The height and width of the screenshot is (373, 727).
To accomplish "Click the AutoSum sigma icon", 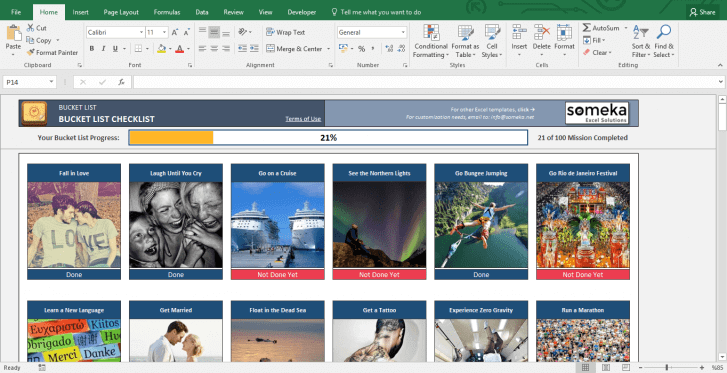I will (x=587, y=28).
